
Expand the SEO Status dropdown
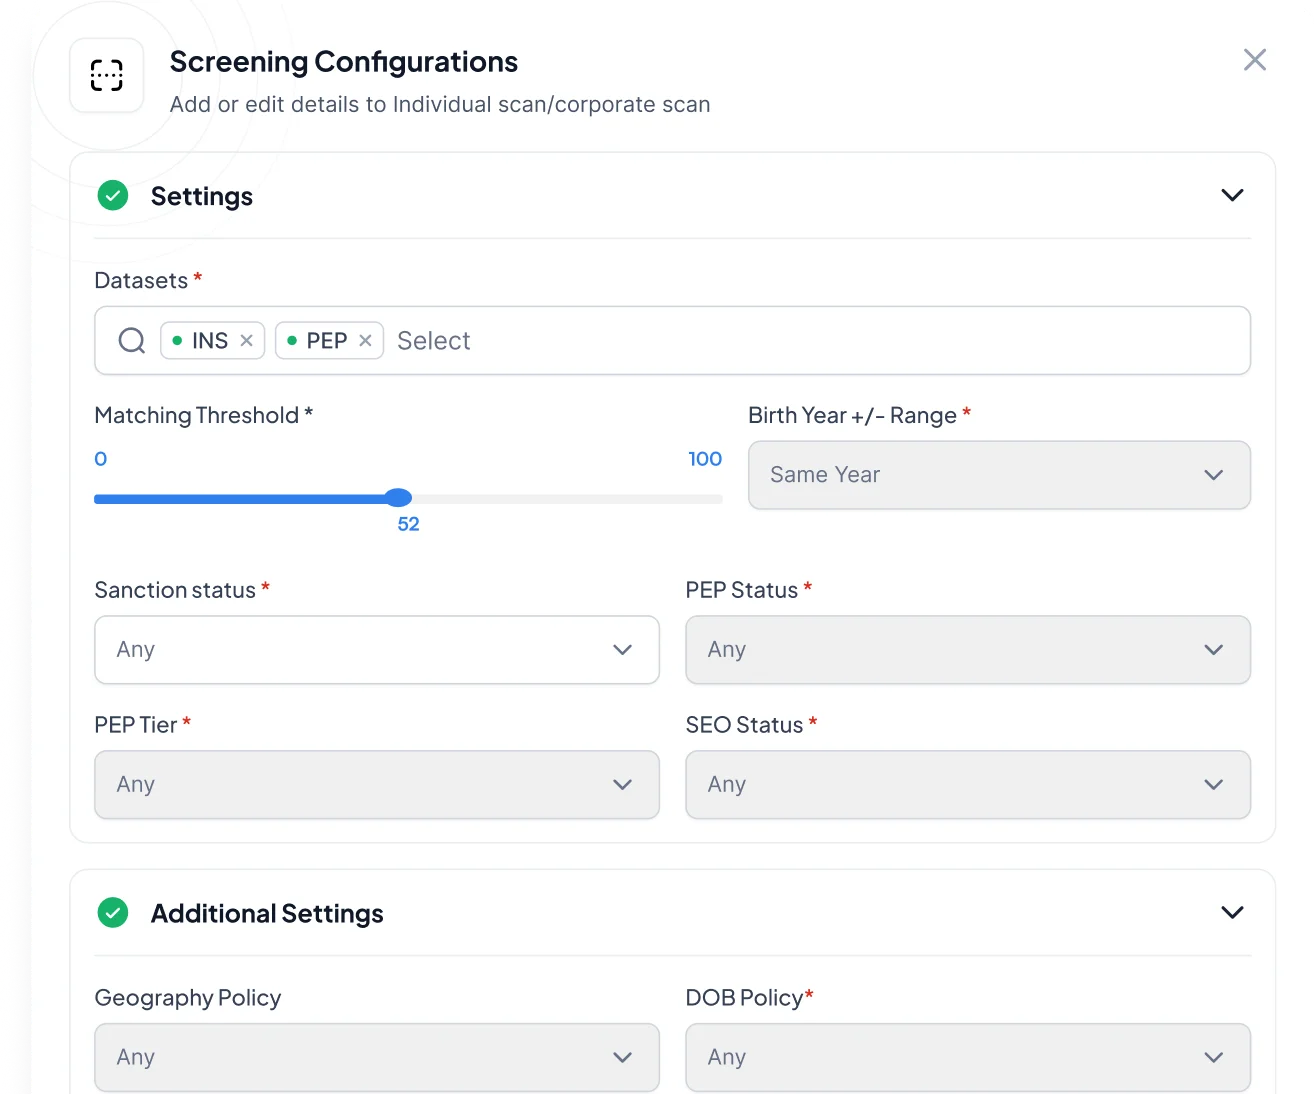pyautogui.click(x=967, y=785)
